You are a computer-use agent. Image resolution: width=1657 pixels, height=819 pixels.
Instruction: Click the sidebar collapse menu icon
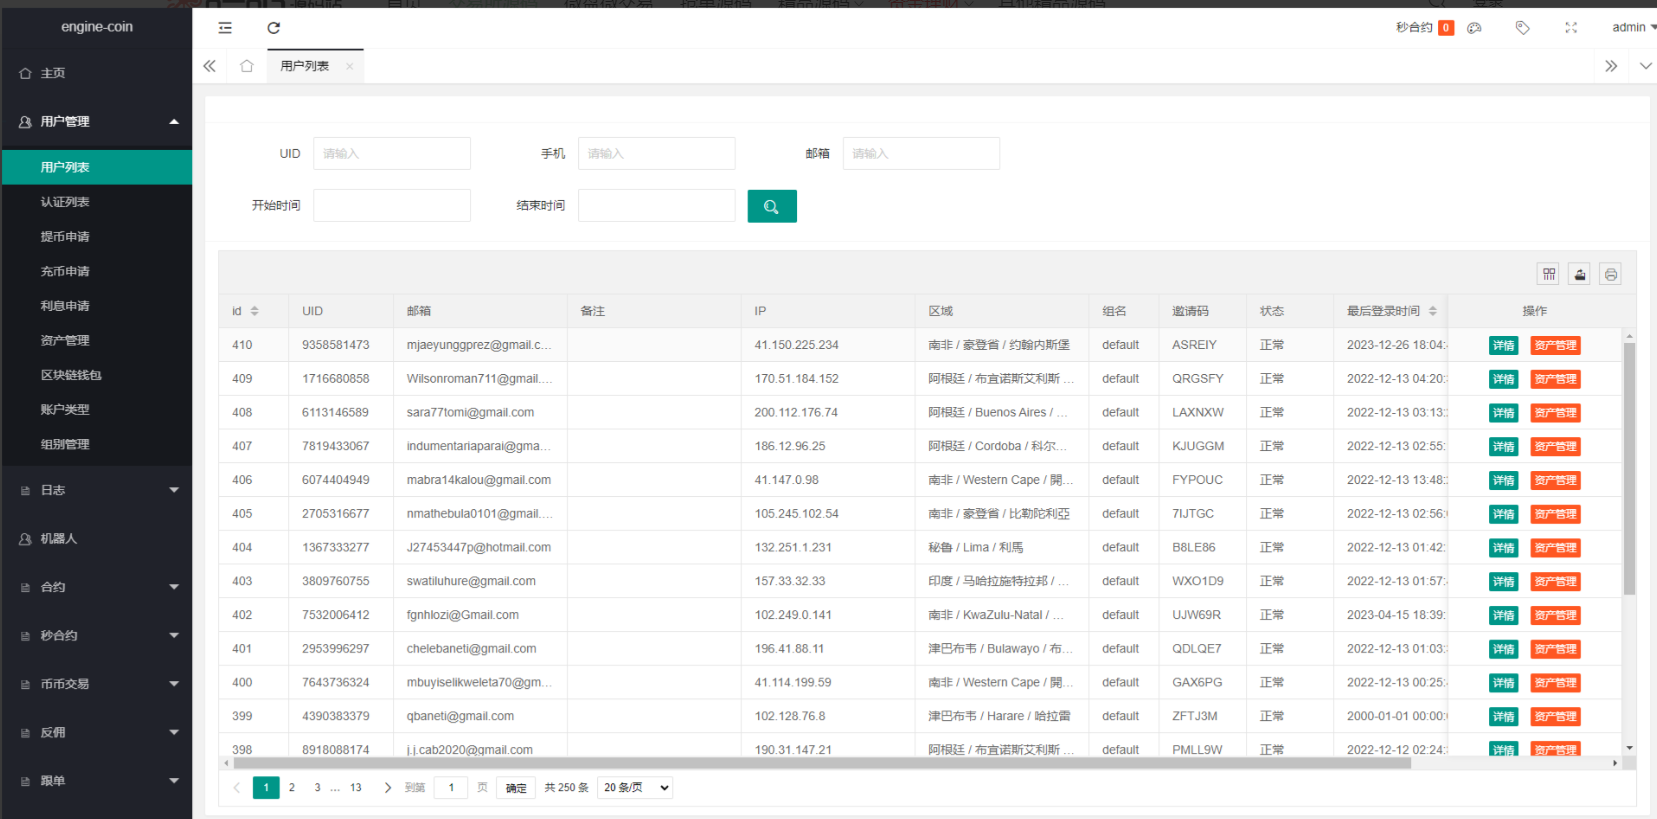225,28
